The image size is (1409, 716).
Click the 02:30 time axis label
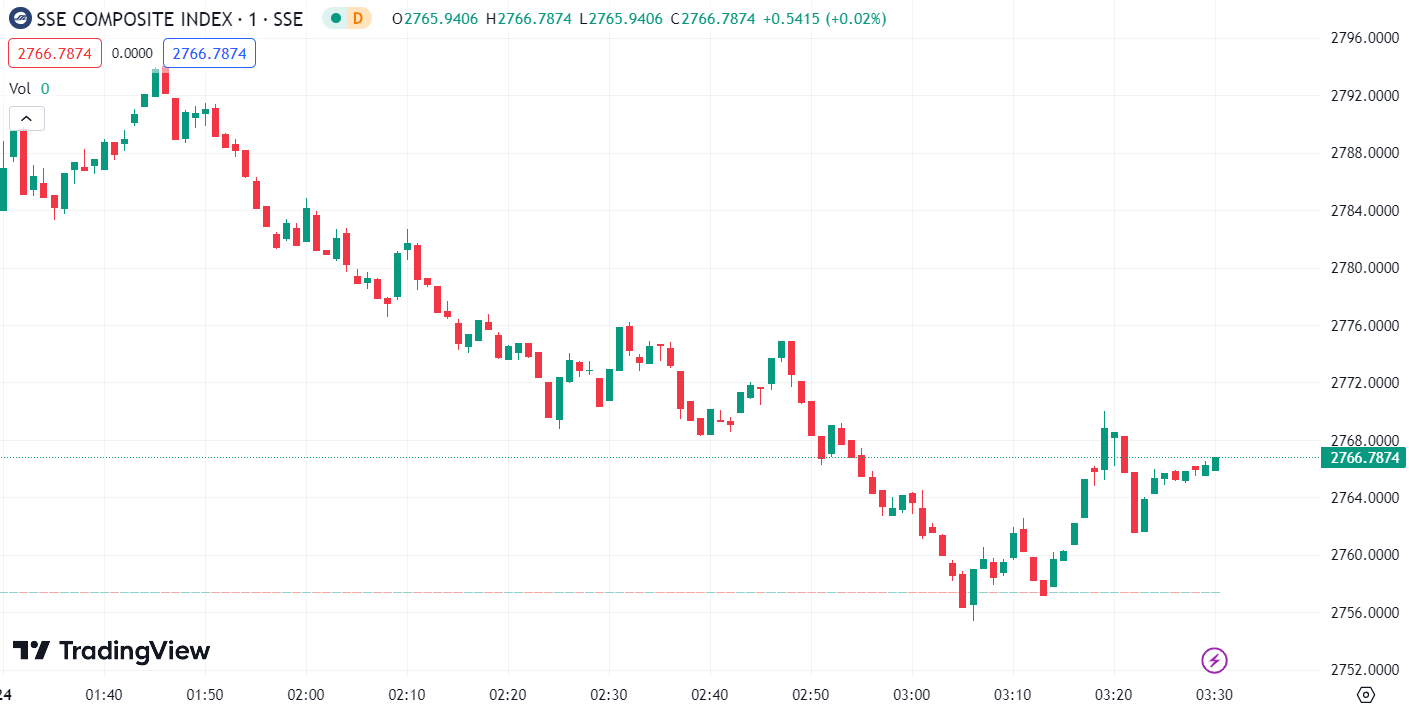point(609,695)
